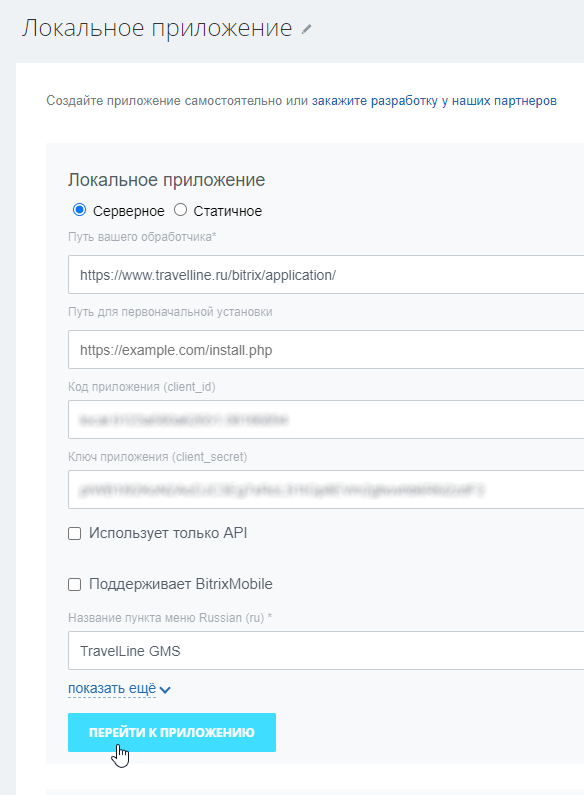Screen dimensions: 584x795
Task: Click the chevron next to показать ещё
Action: (x=165, y=690)
